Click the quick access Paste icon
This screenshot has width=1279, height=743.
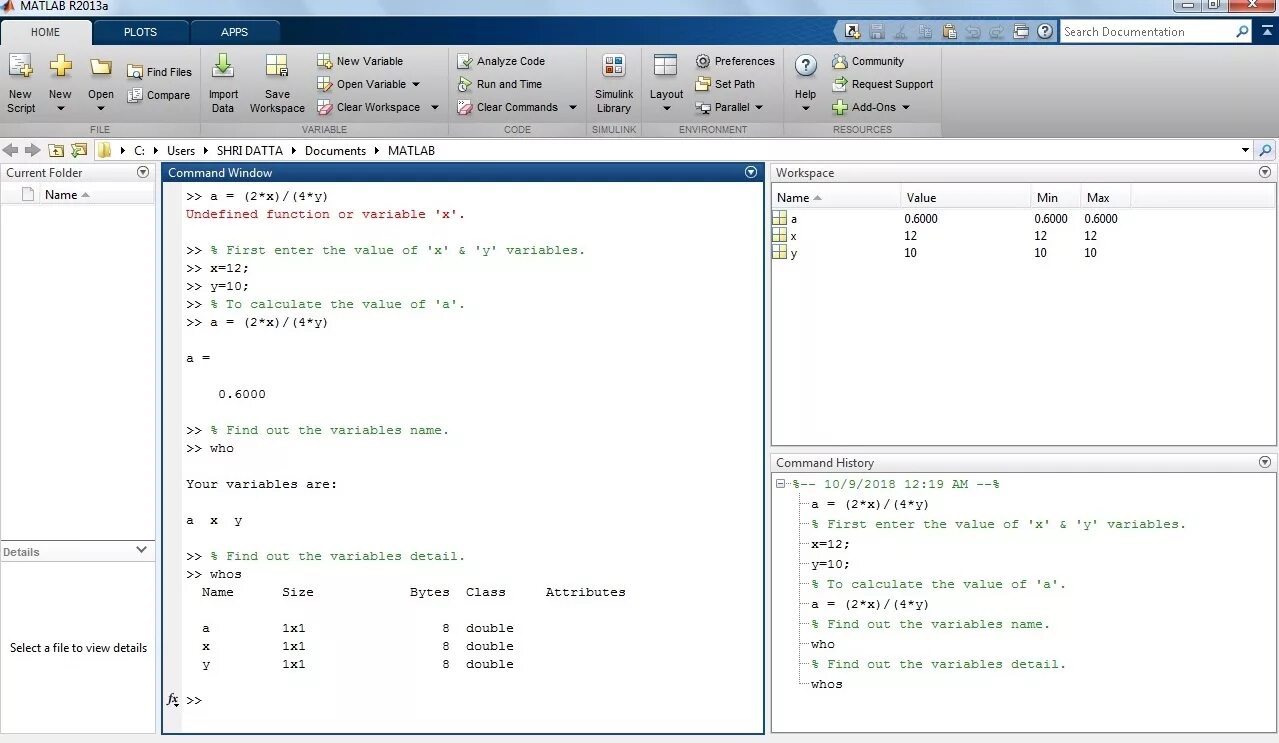tap(949, 31)
